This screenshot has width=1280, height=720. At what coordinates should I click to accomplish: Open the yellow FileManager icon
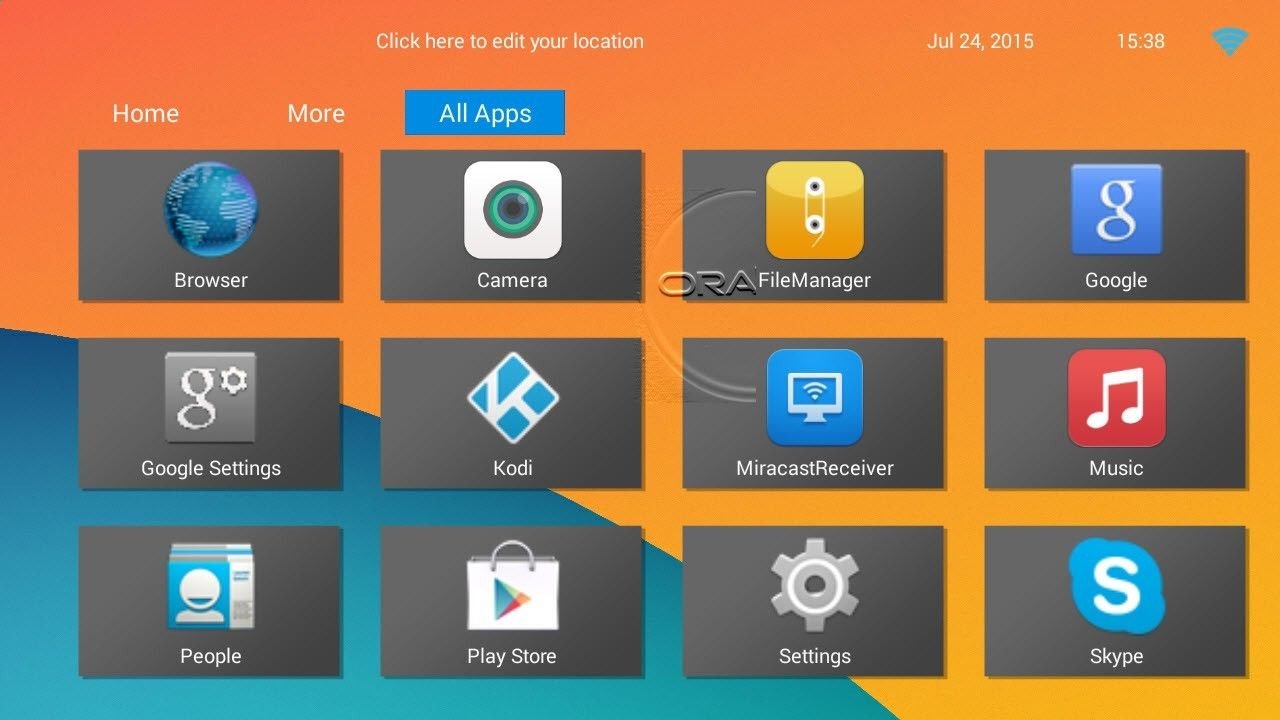(815, 210)
